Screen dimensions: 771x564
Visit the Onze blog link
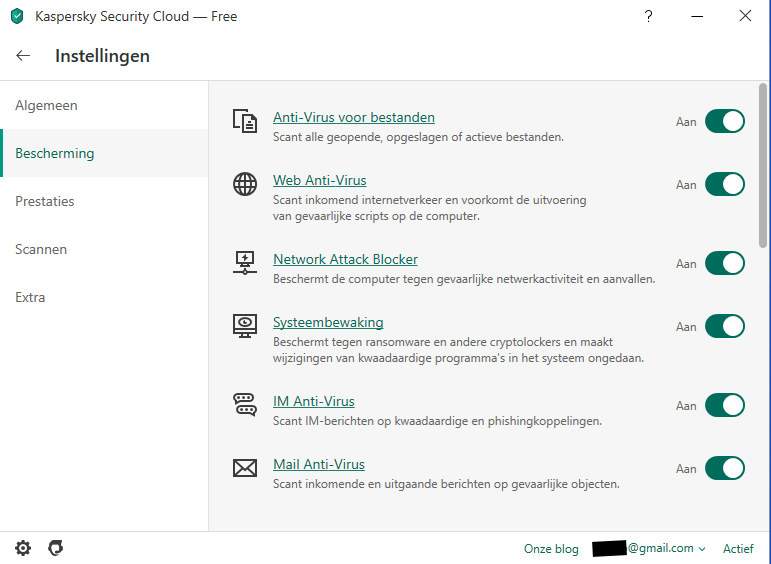point(551,548)
